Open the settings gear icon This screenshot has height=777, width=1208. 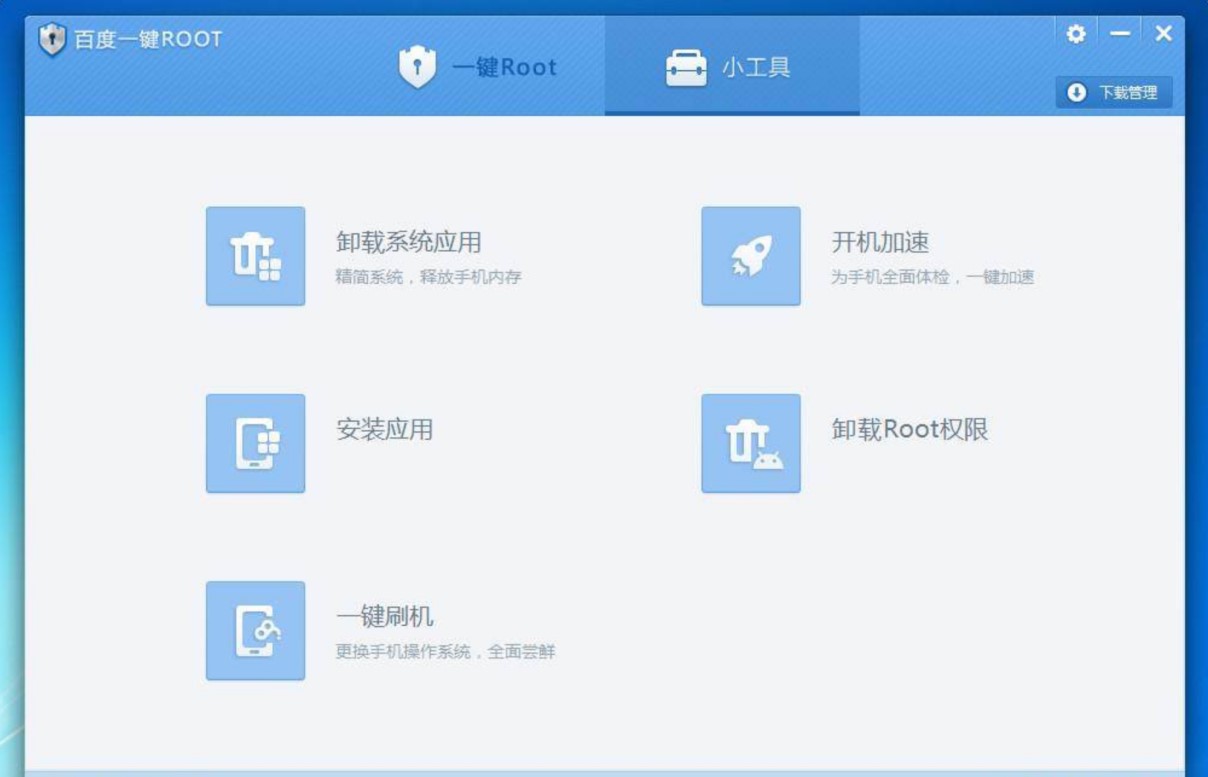(x=1076, y=33)
